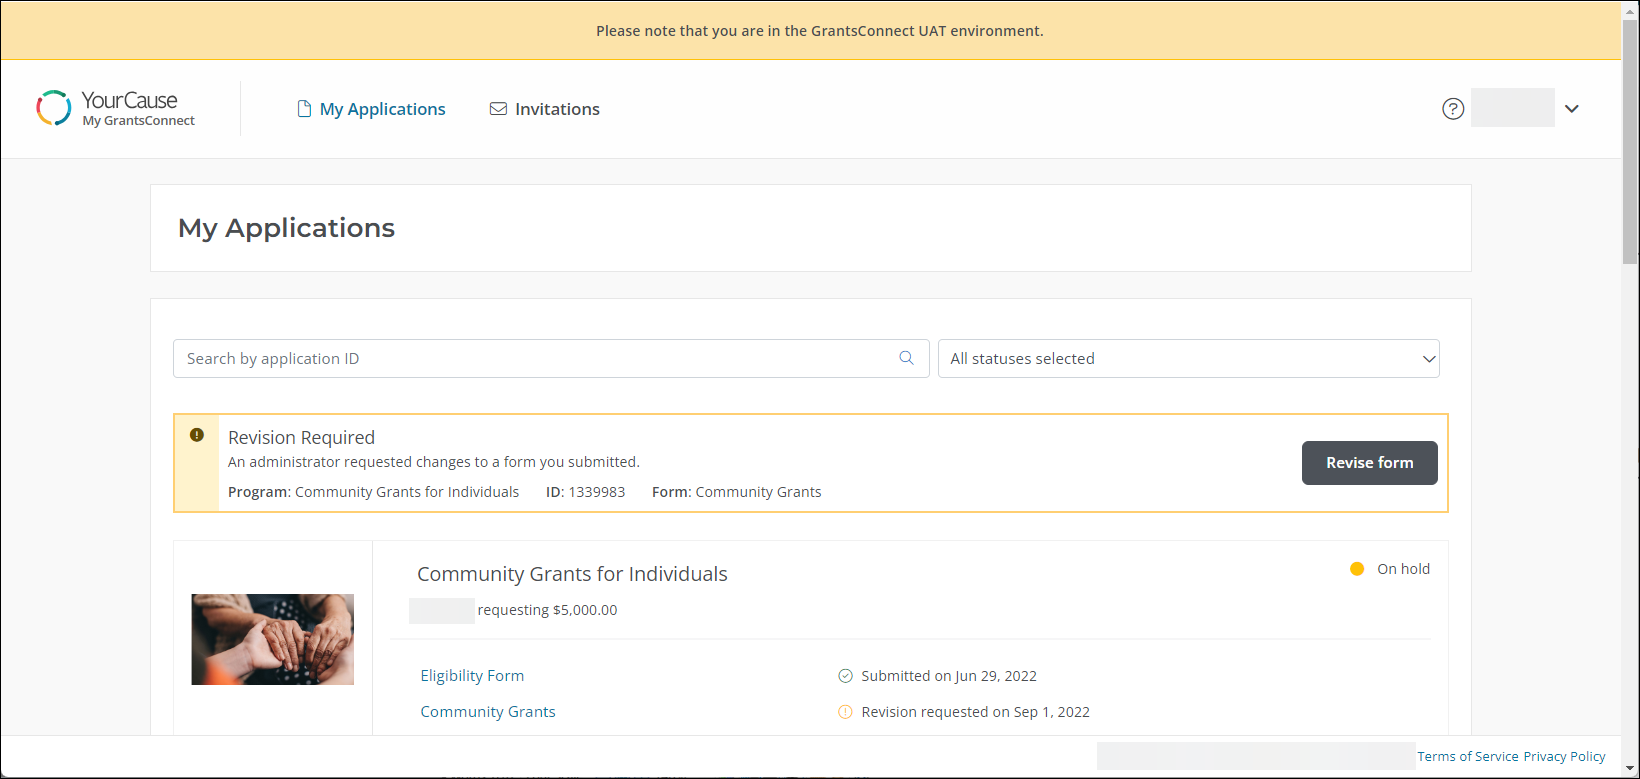
Task: Click the revision requested alert icon
Action: (x=845, y=712)
